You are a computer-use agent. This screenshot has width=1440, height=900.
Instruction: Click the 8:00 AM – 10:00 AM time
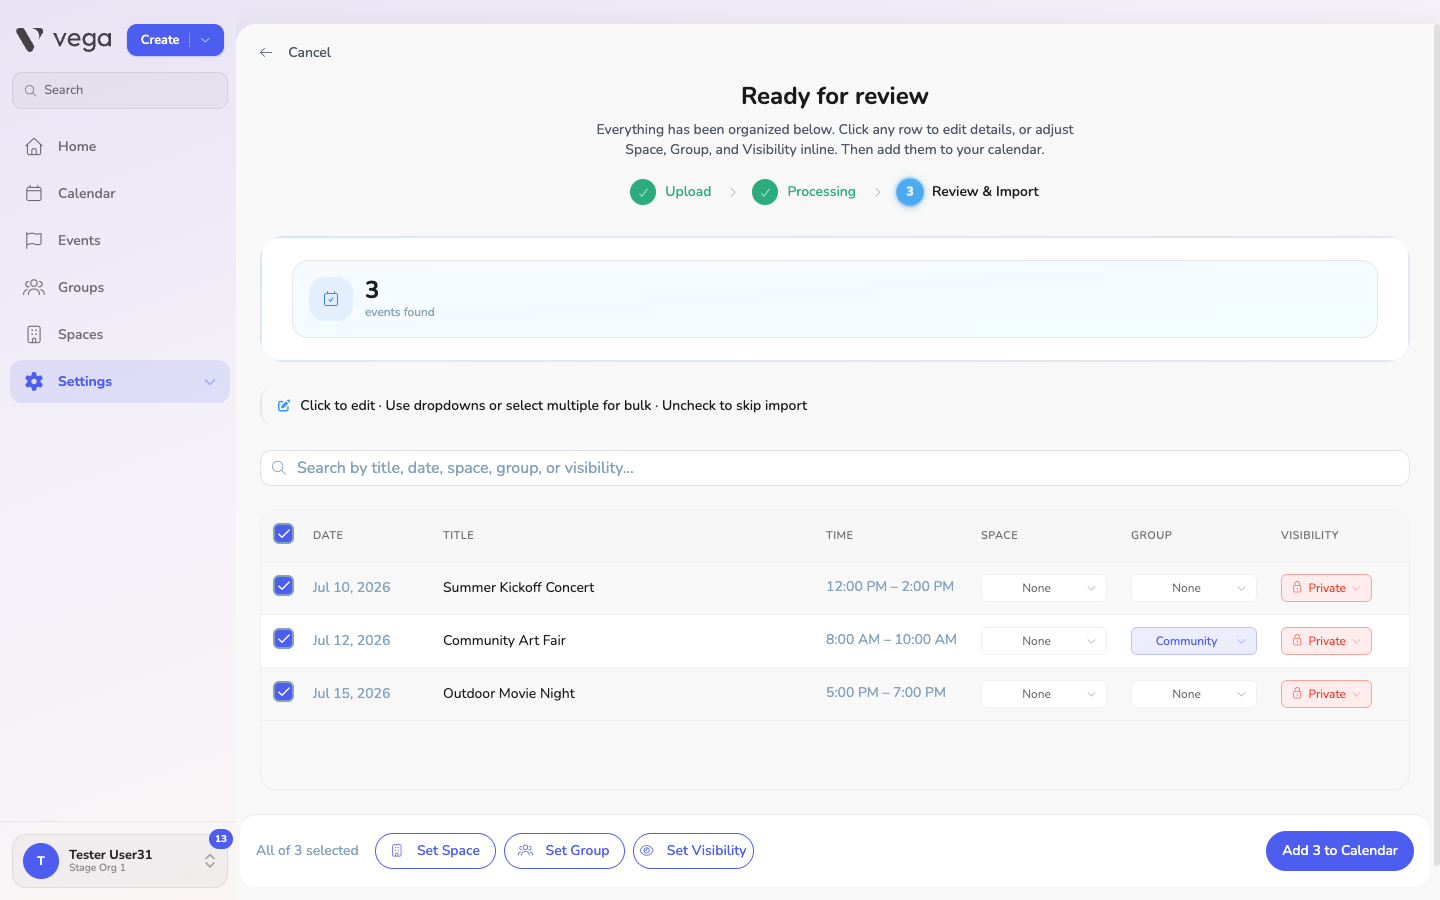click(891, 639)
